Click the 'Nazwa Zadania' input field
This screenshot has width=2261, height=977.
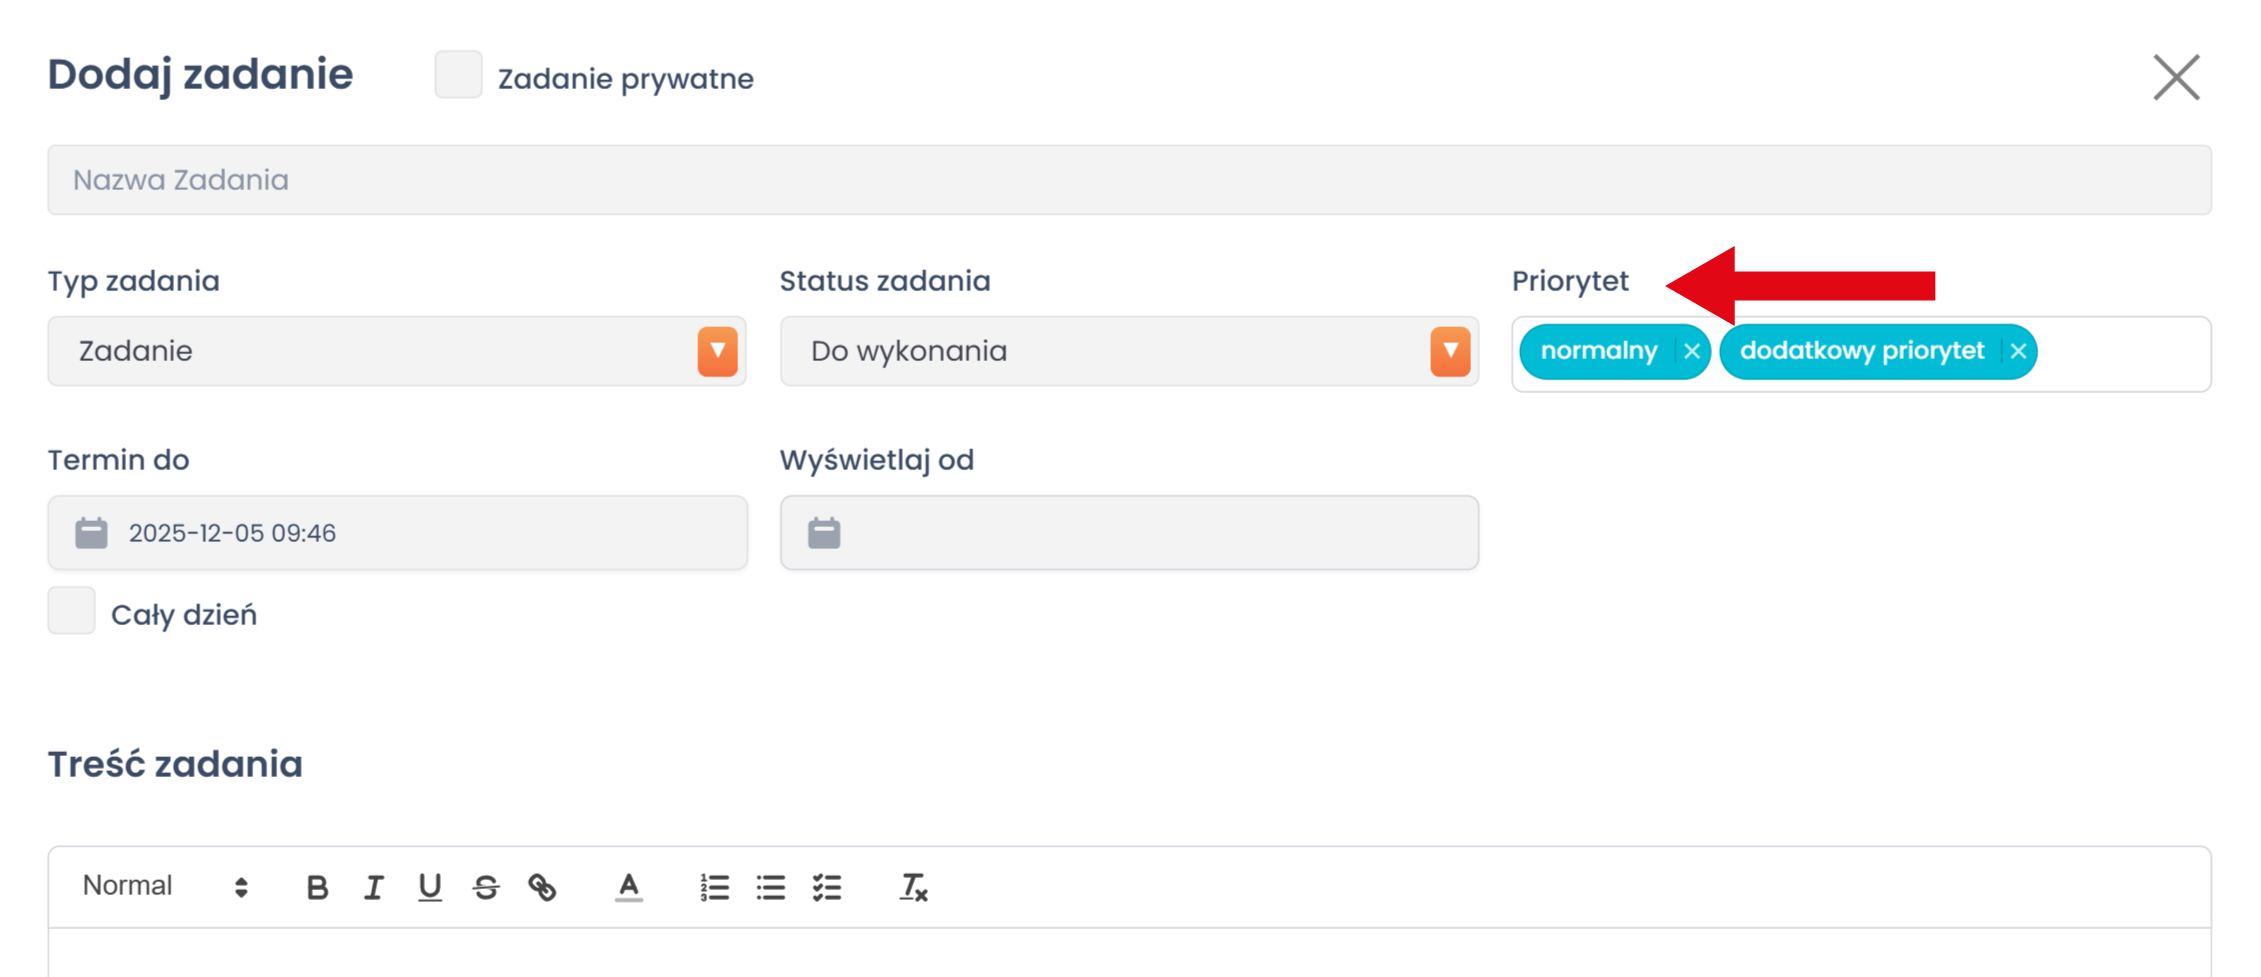[x=1128, y=180]
